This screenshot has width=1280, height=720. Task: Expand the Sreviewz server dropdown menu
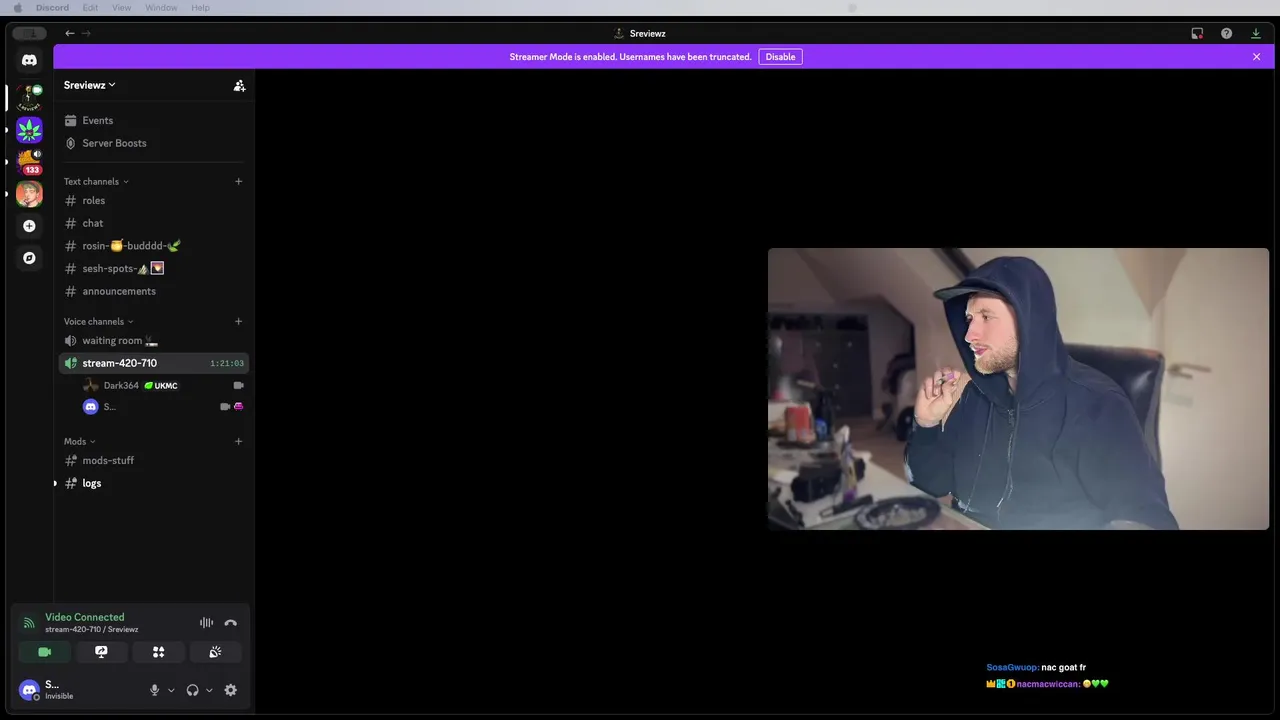click(90, 85)
